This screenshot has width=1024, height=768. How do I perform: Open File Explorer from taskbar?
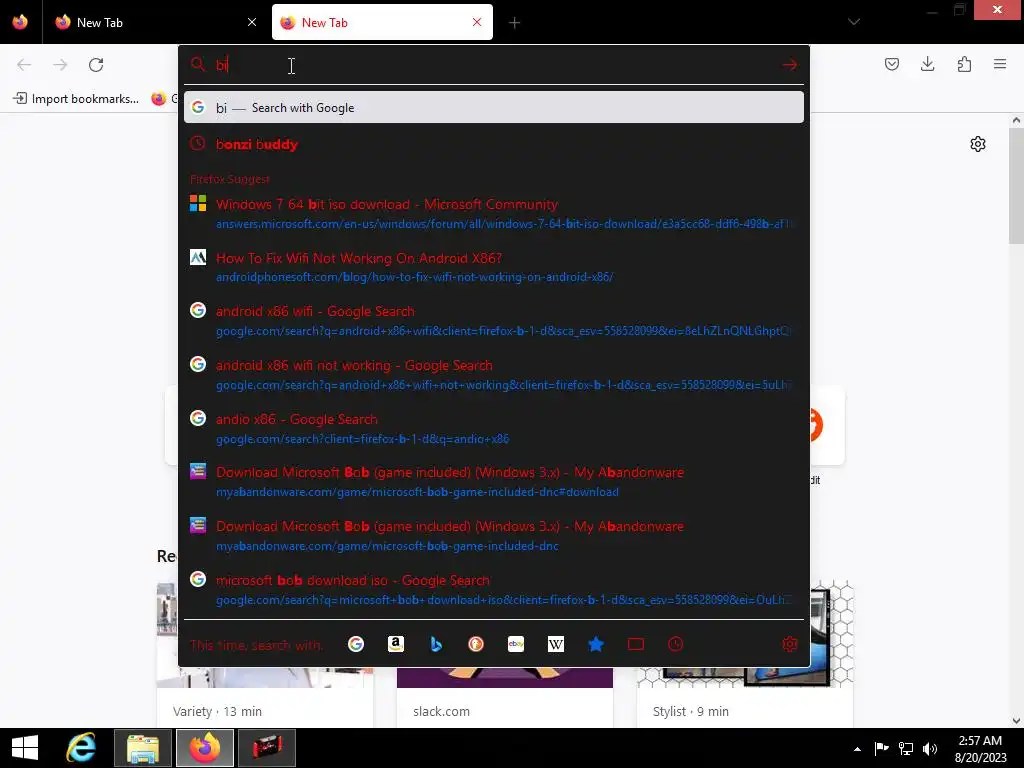tap(143, 748)
